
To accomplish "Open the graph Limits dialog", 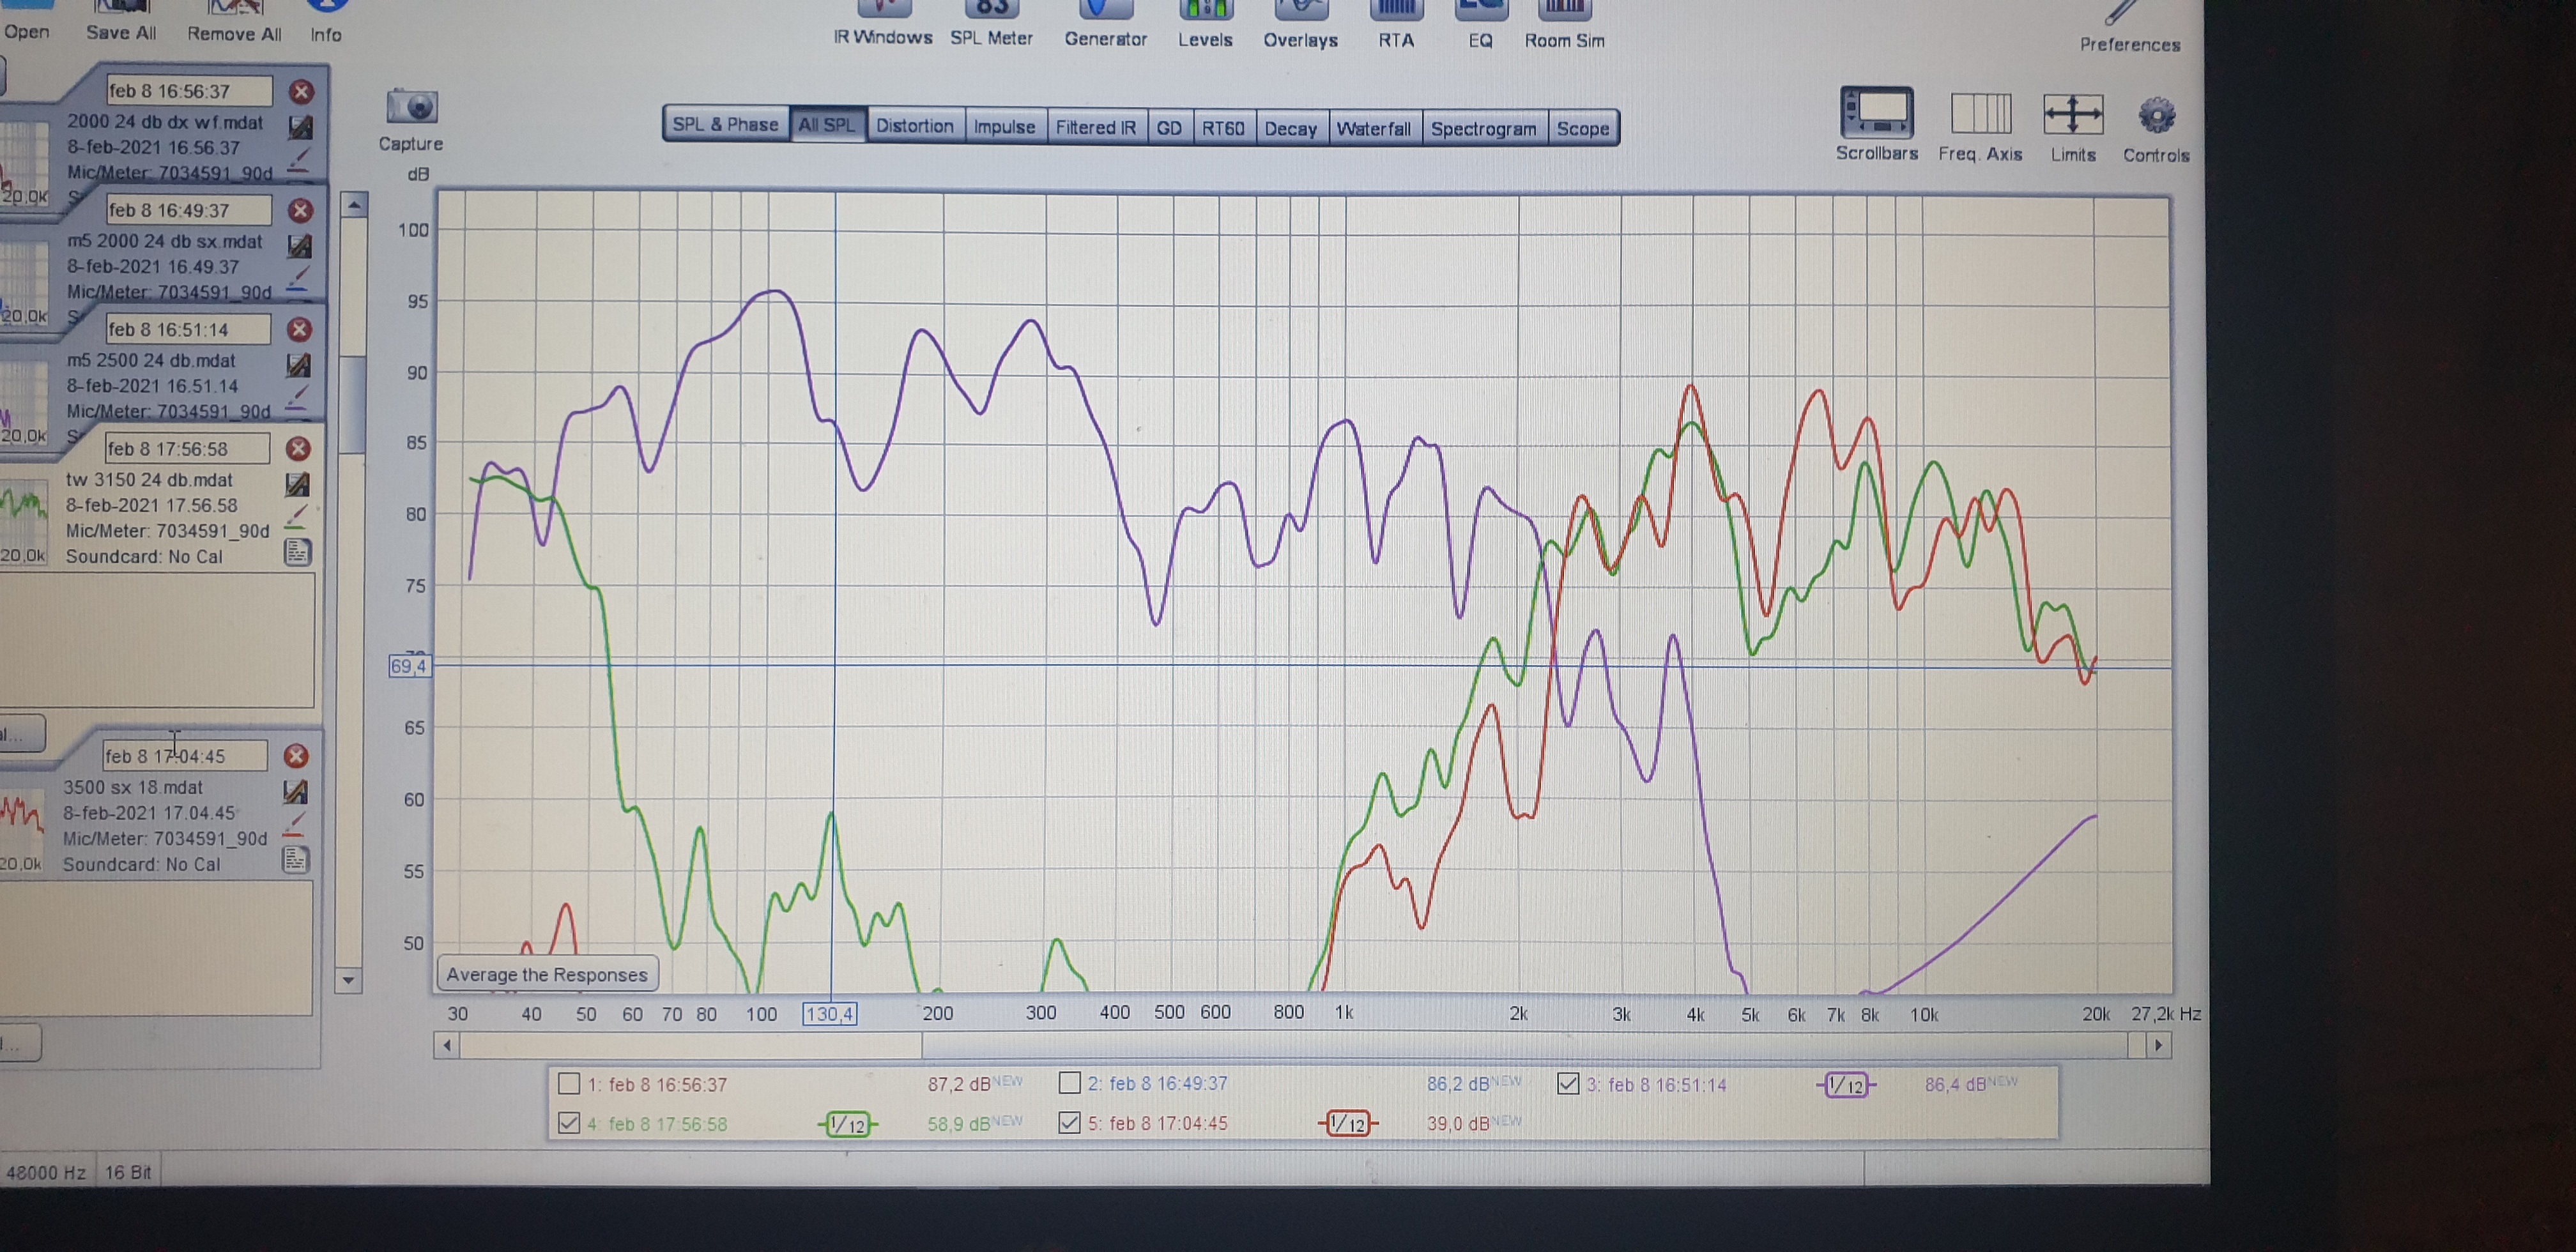I will 2073,127.
